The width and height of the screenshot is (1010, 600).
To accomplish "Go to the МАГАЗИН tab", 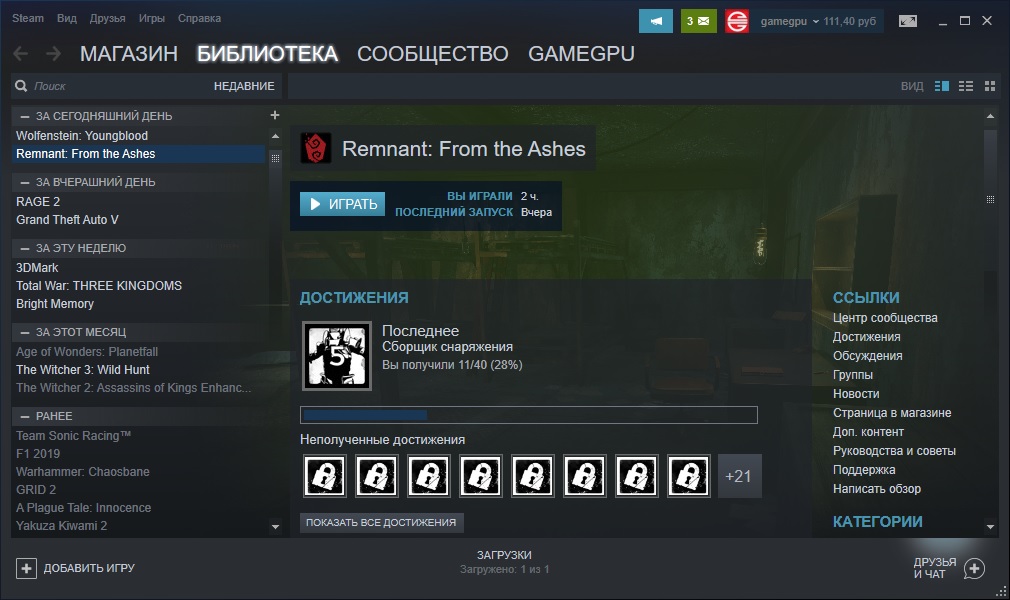I will pos(129,53).
